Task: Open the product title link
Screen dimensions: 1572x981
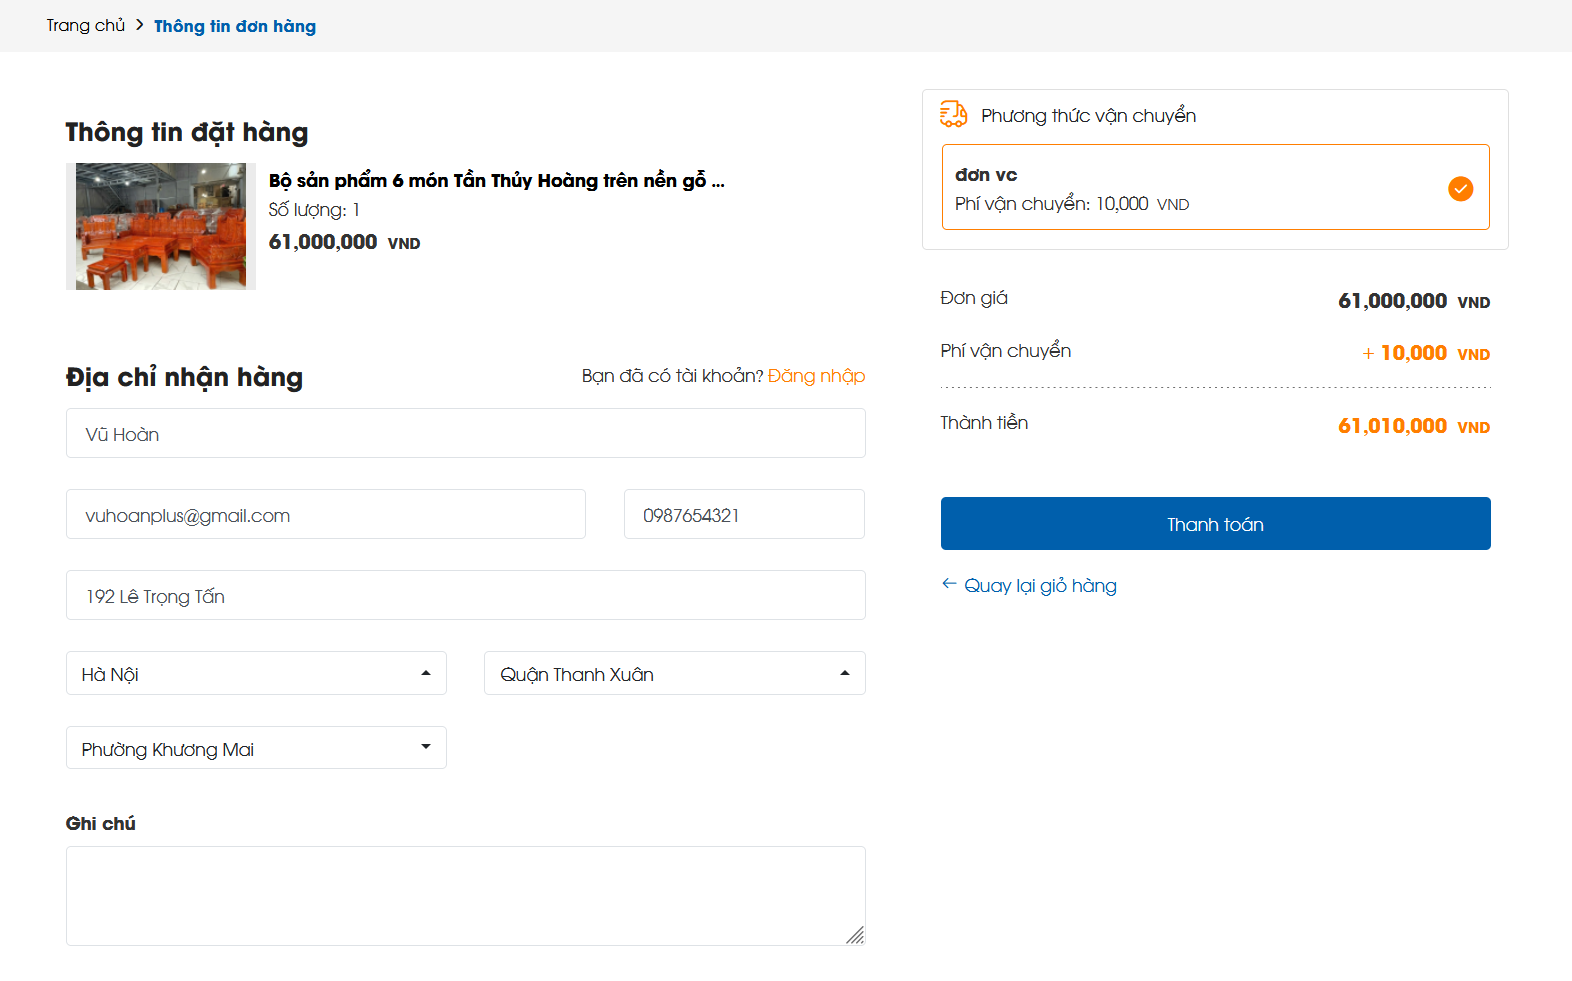Action: 496,181
